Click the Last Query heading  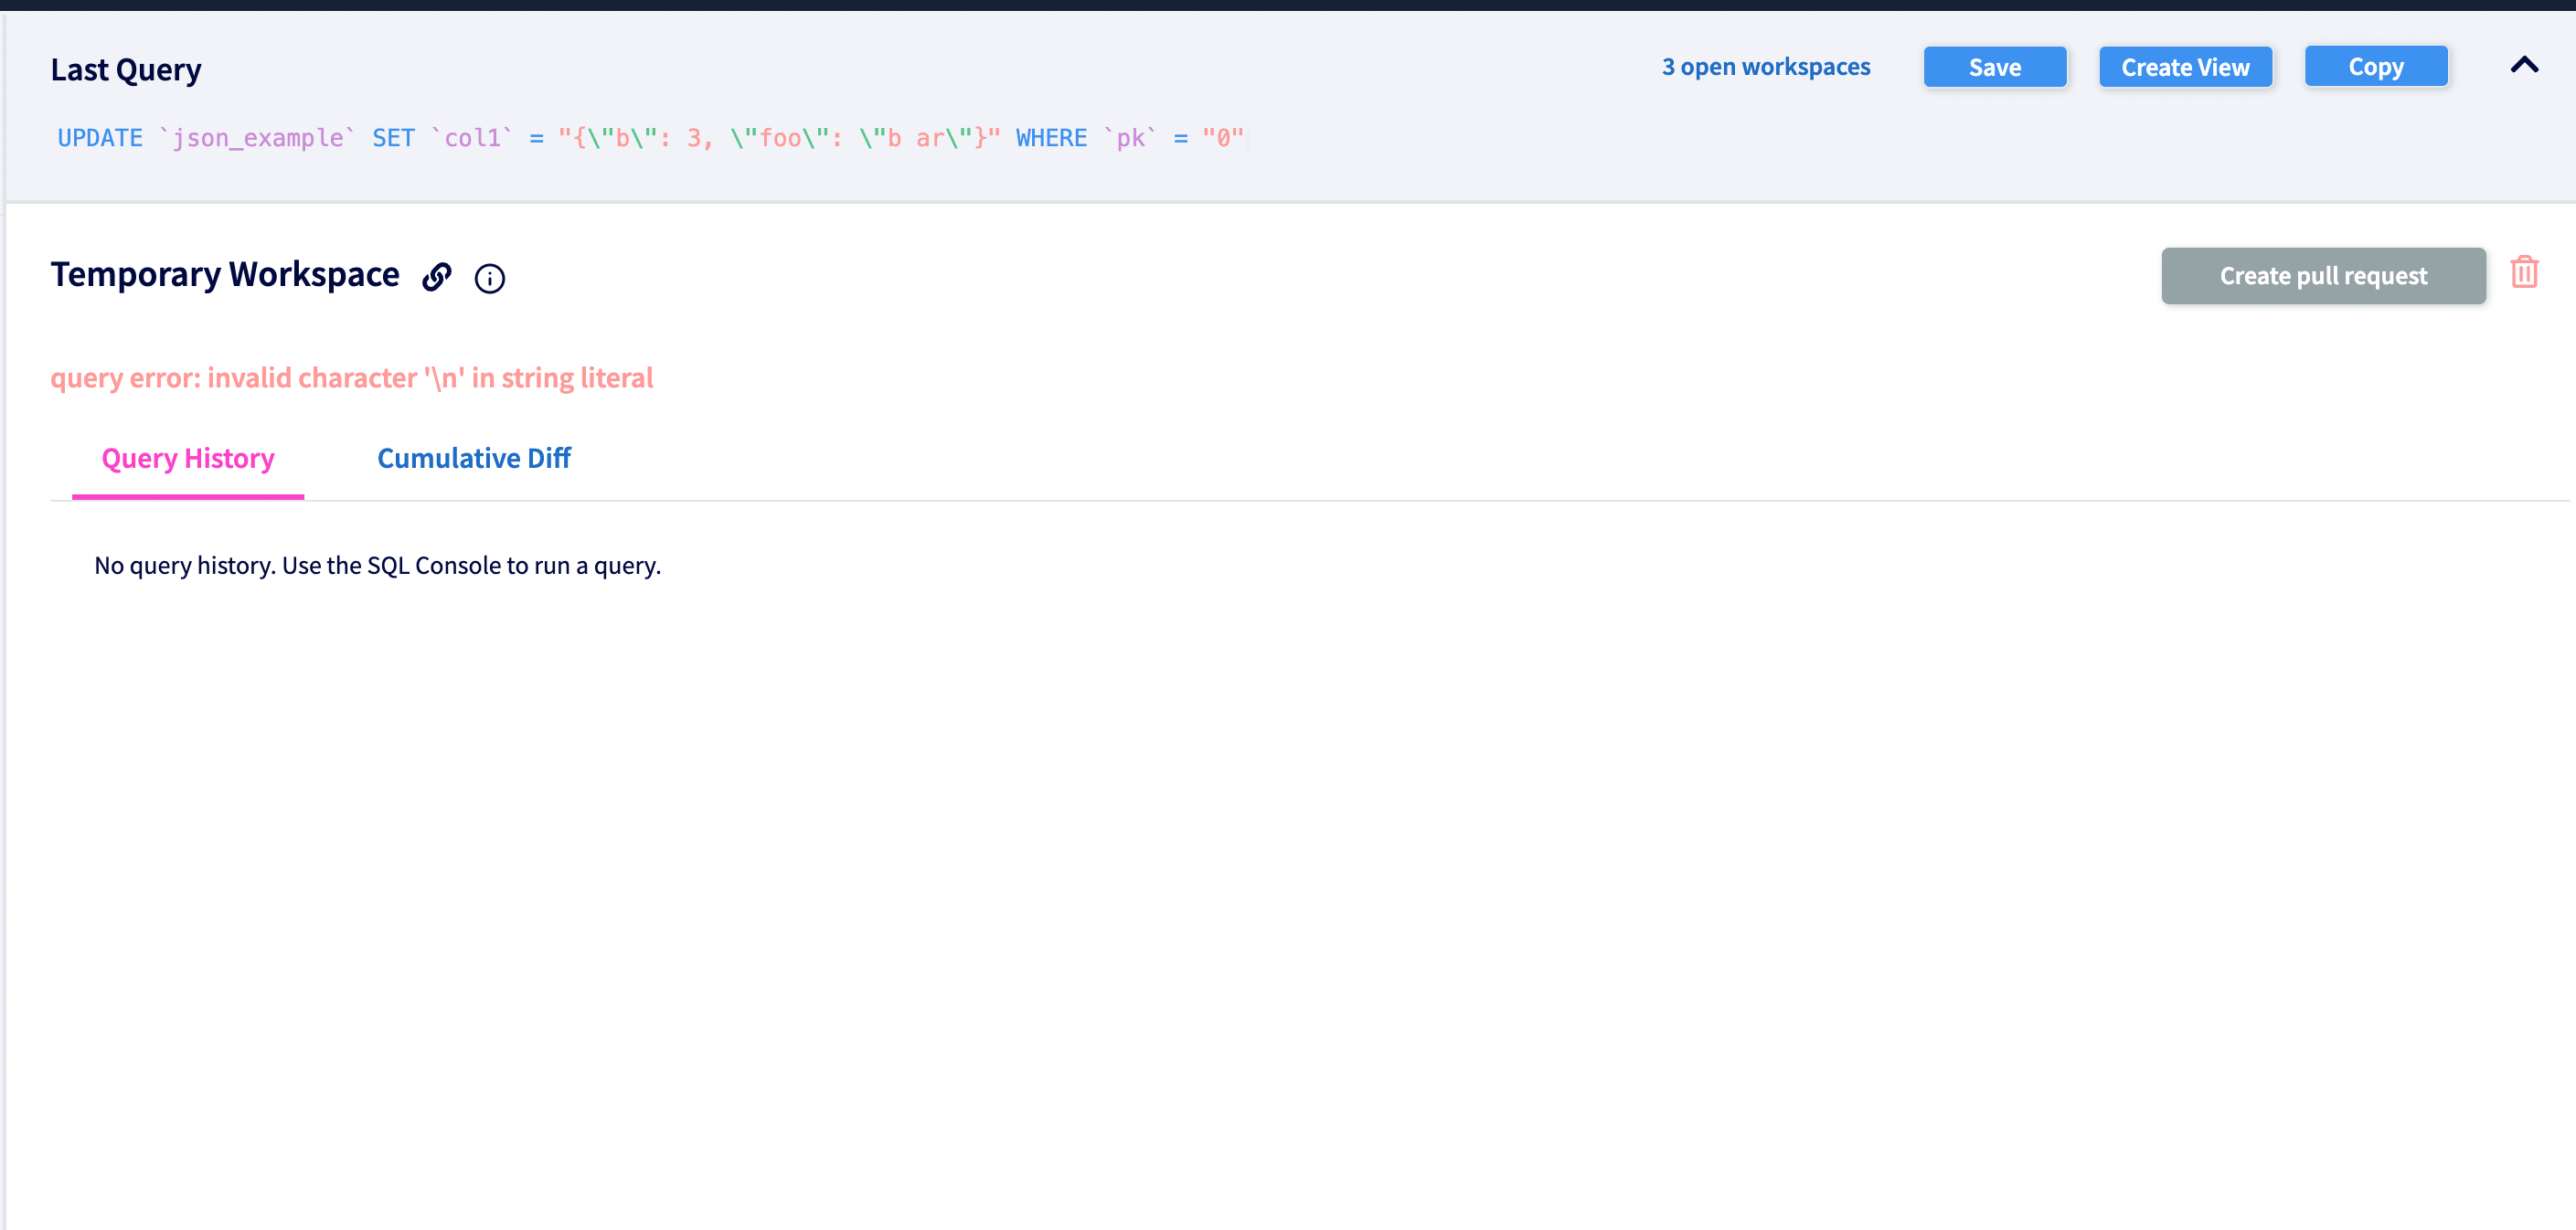(x=126, y=70)
